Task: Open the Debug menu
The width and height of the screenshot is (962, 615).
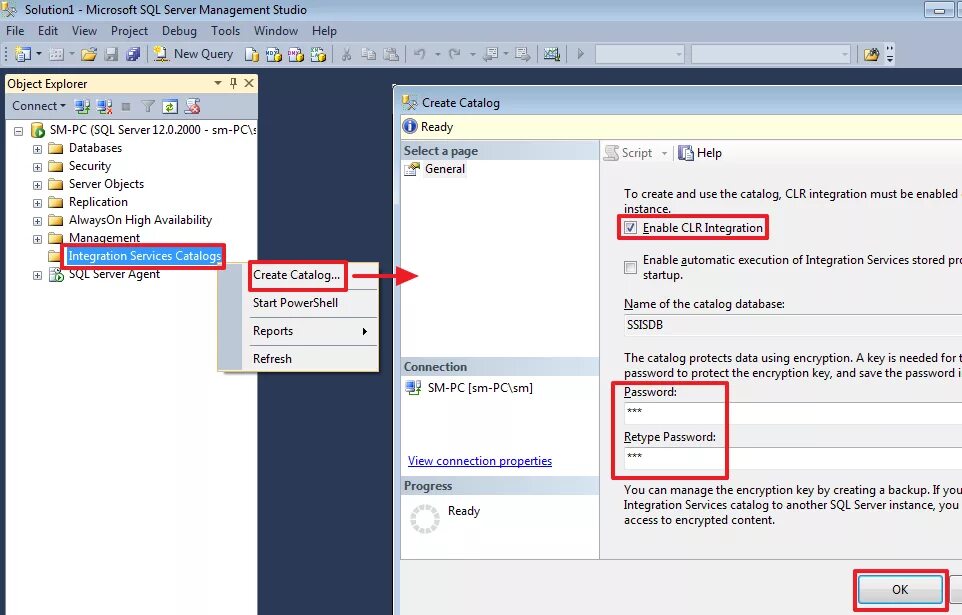Action: pos(179,31)
